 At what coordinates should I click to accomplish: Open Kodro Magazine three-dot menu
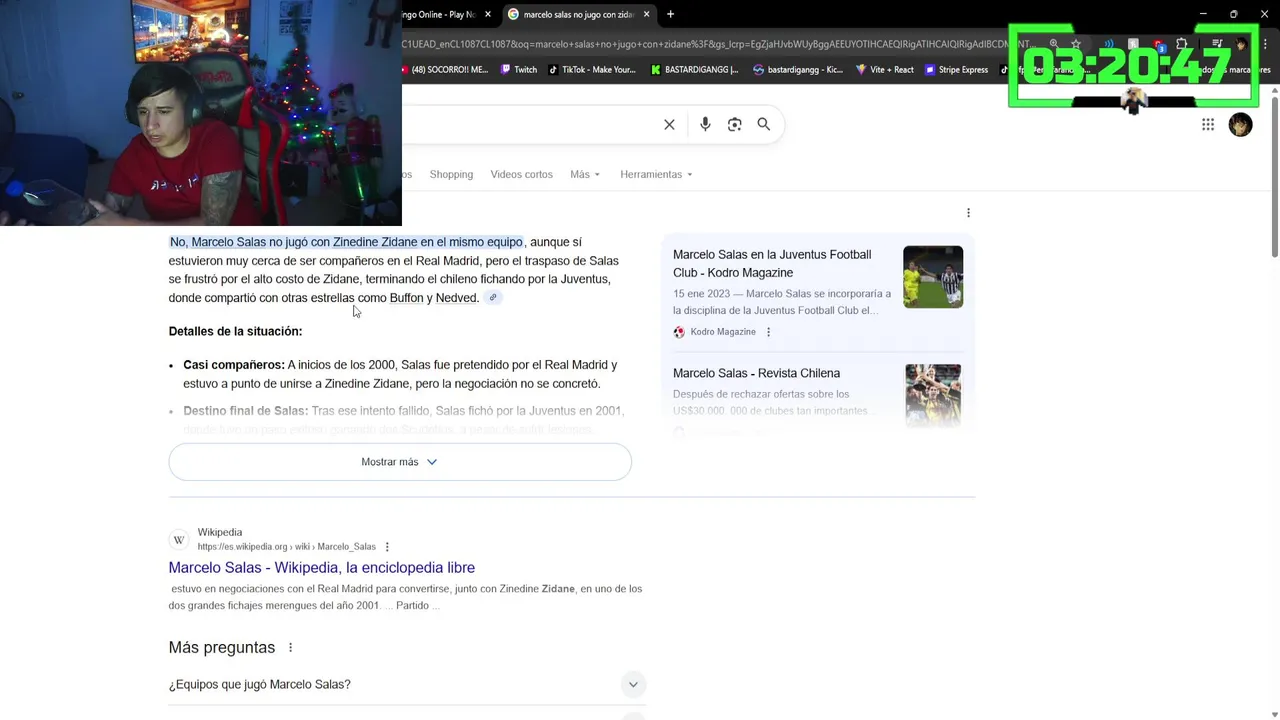pos(768,332)
